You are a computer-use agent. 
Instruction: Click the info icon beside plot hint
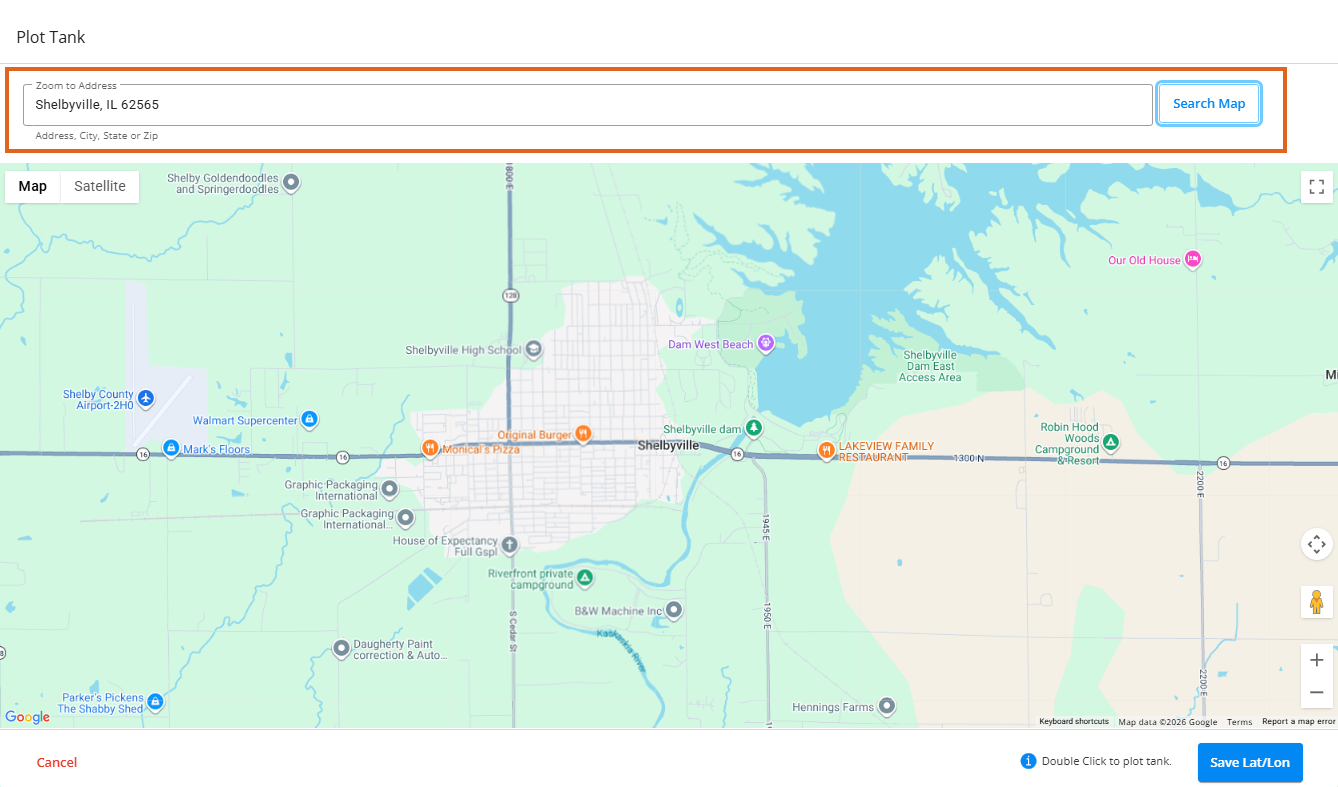coord(1028,762)
